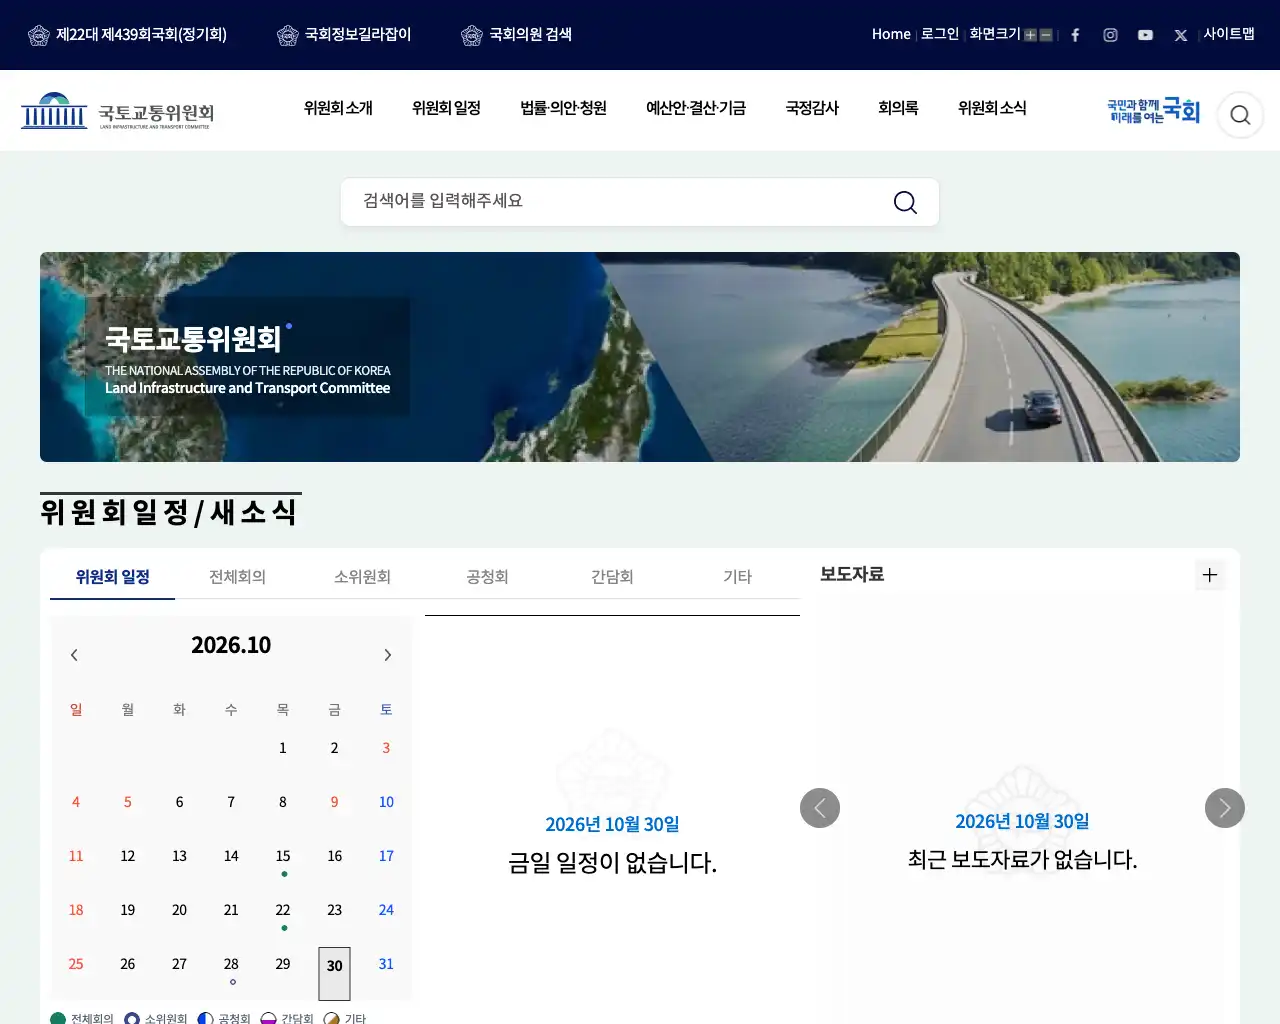This screenshot has width=1280, height=1024.
Task: Open the 위원회 소개 menu
Action: 338,108
